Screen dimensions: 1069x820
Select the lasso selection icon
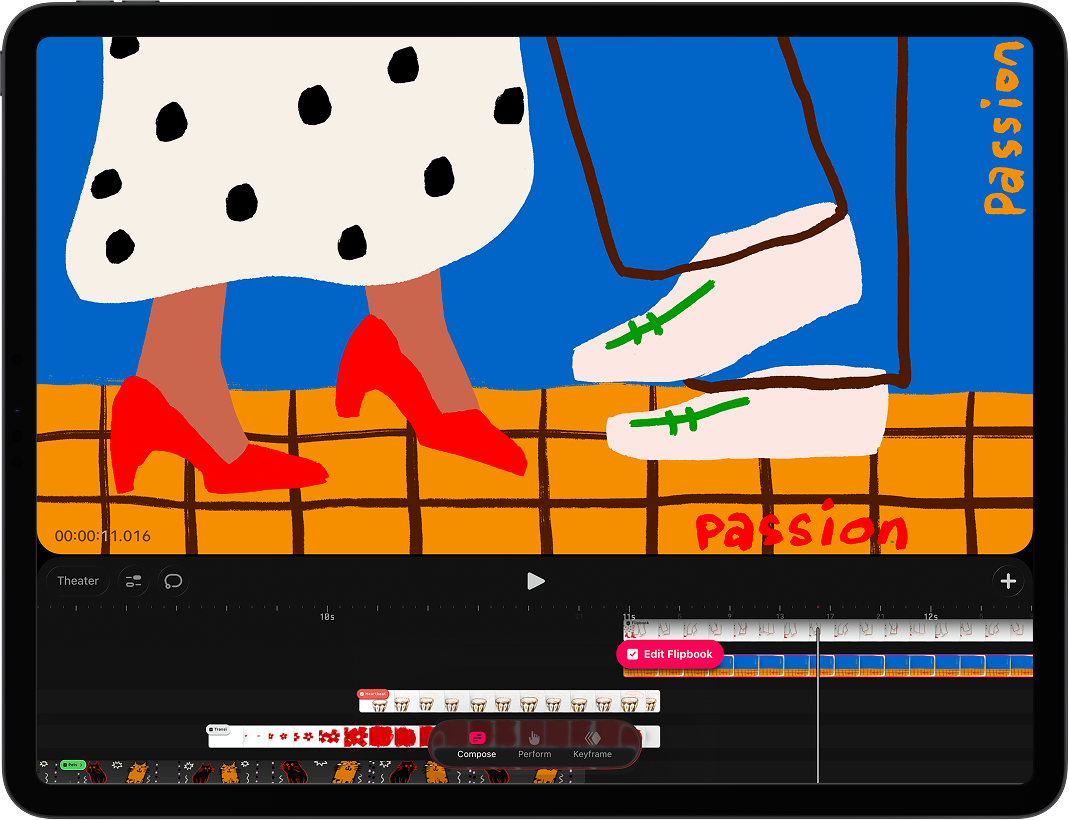click(x=173, y=581)
